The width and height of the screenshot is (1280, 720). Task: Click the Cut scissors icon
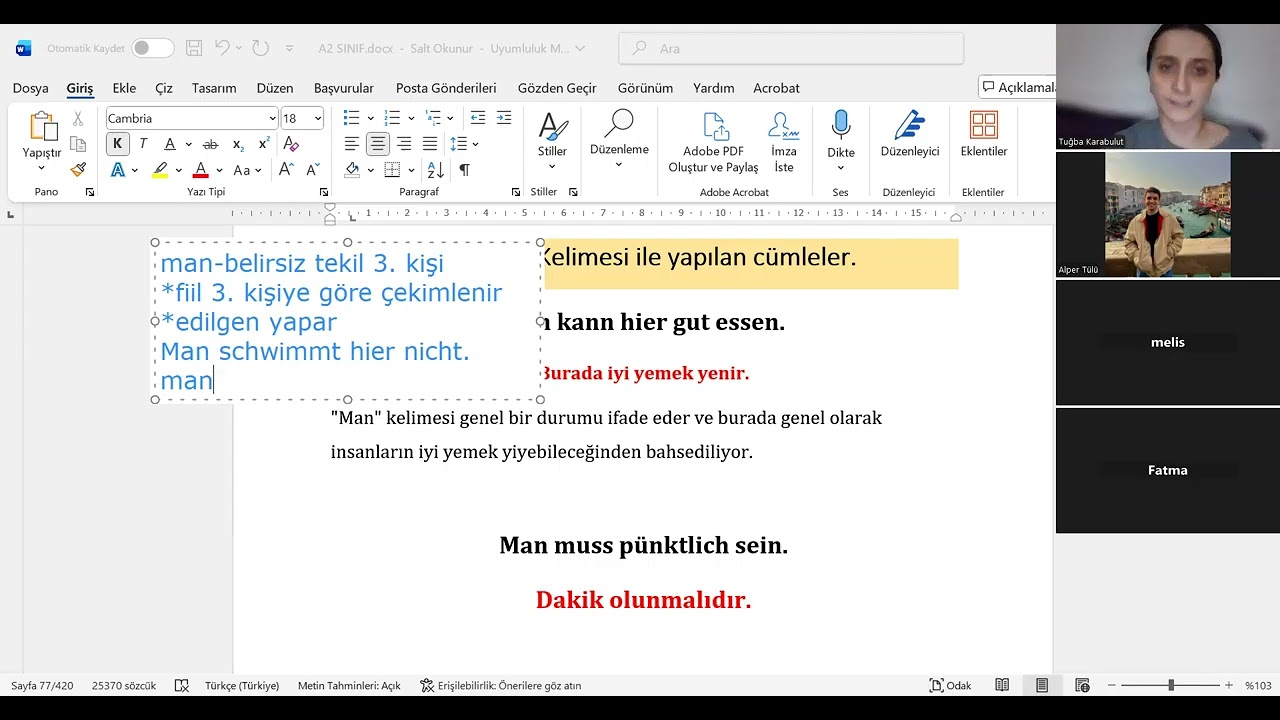(78, 120)
